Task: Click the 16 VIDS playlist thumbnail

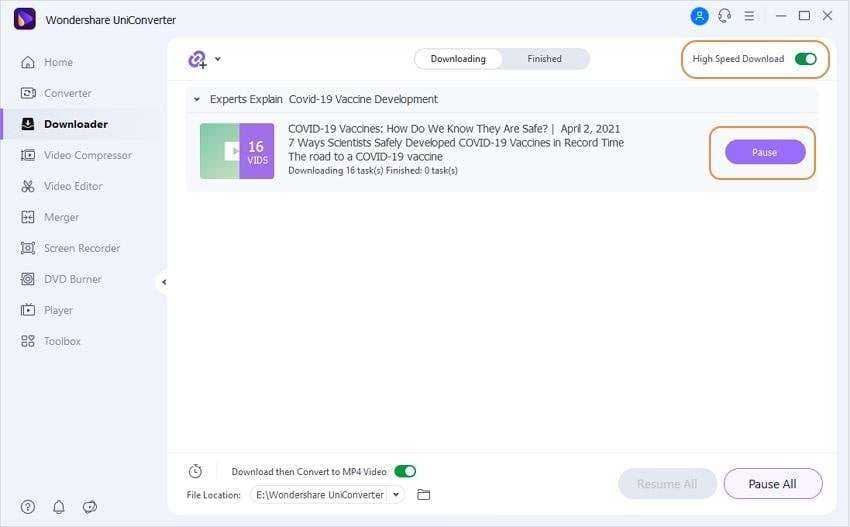Action: (237, 151)
